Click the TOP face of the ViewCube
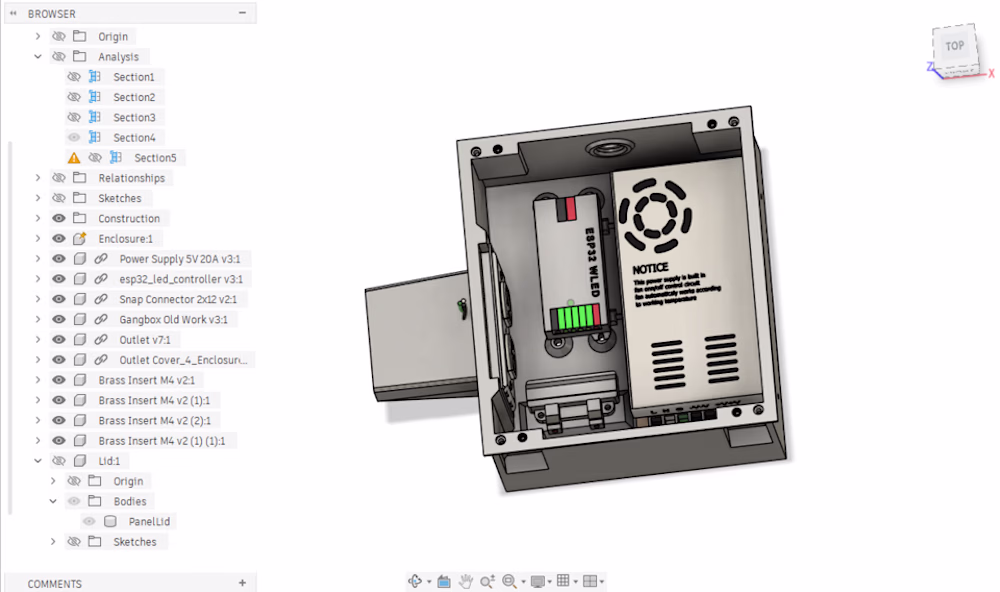 point(954,46)
